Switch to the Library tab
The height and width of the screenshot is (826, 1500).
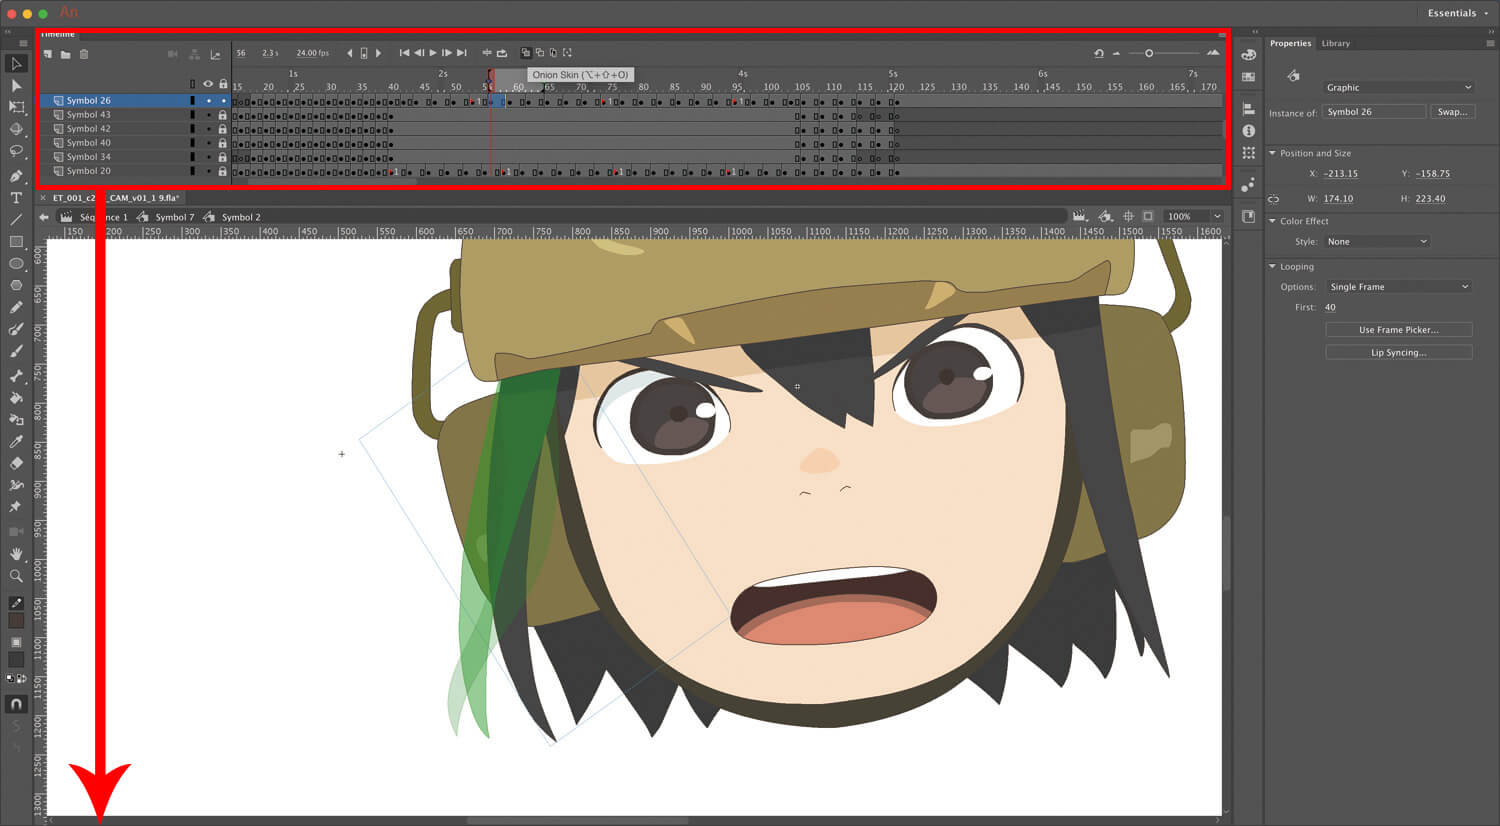click(1335, 44)
